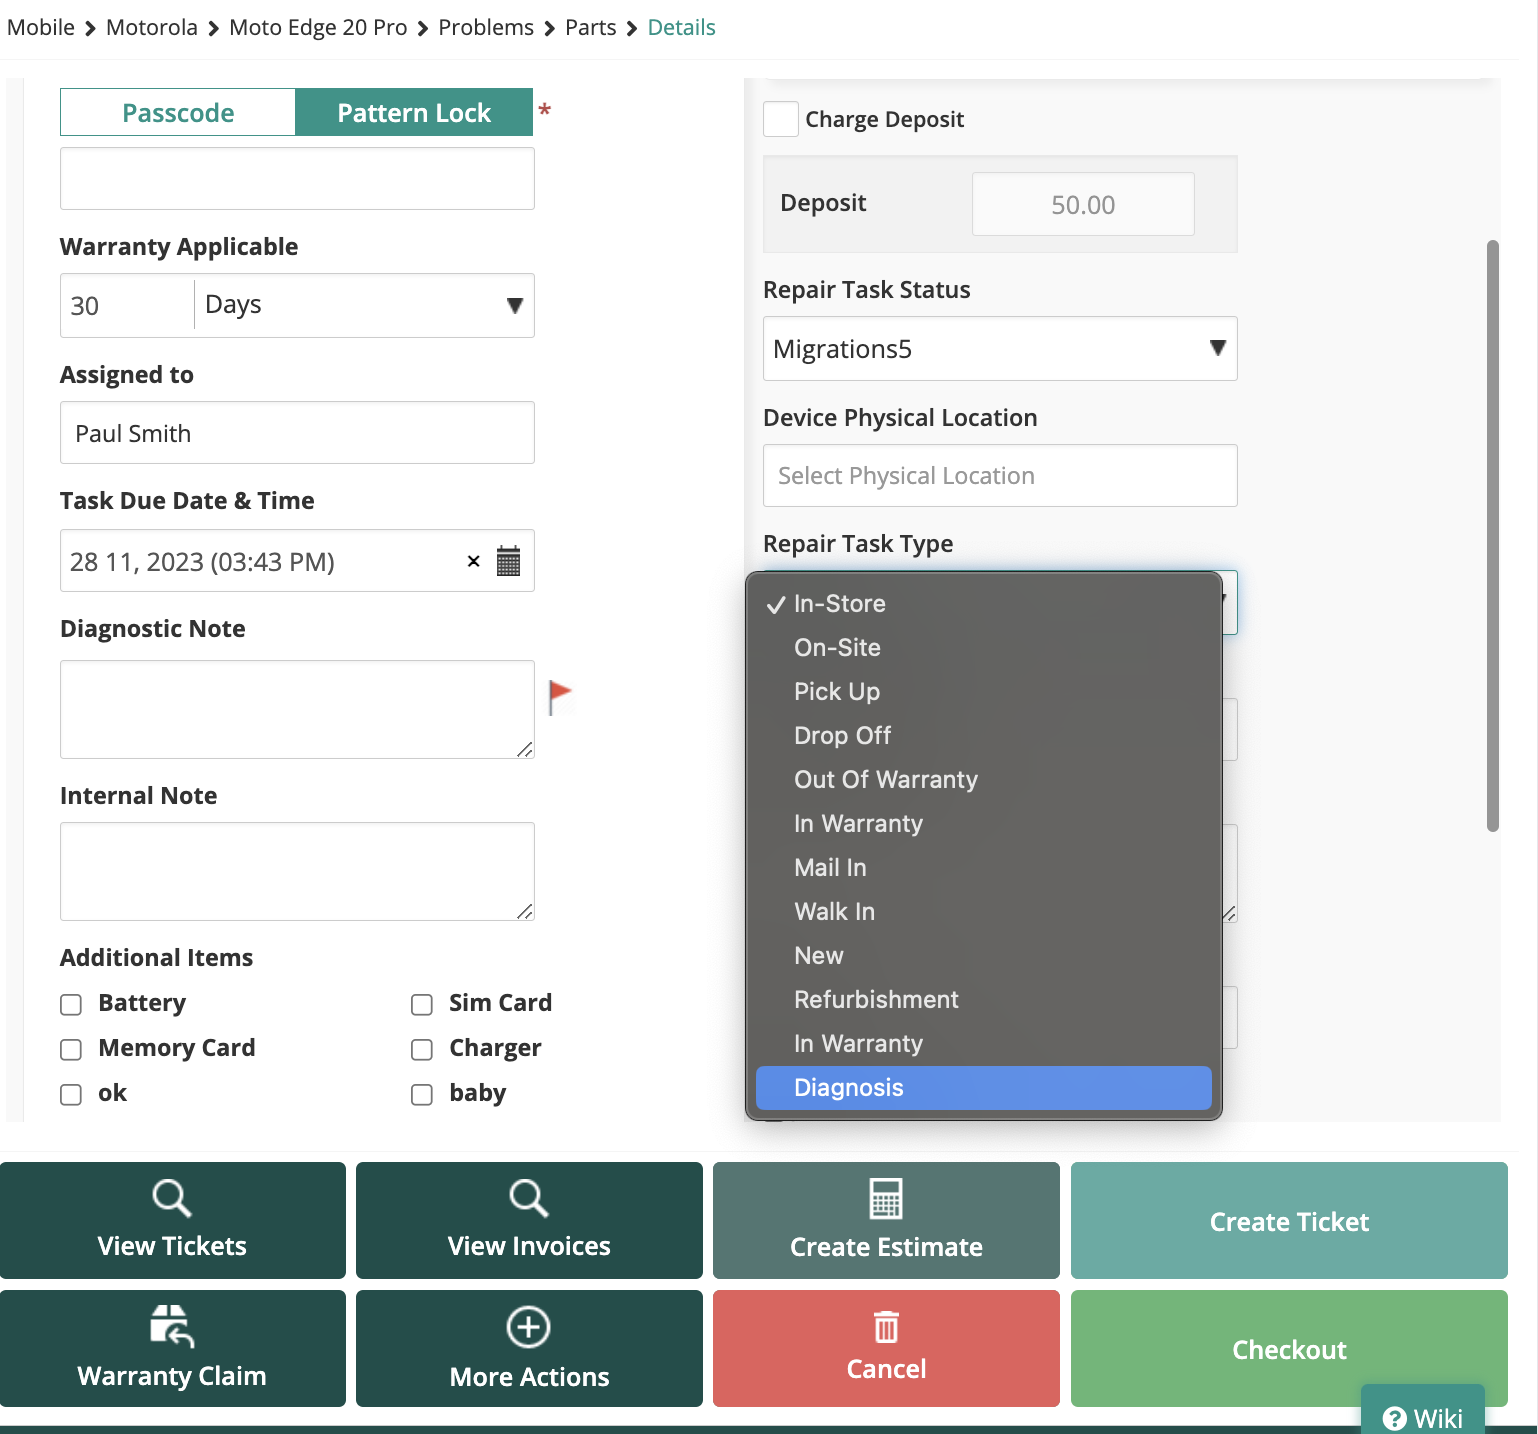Check the Memory Card item

71,1049
